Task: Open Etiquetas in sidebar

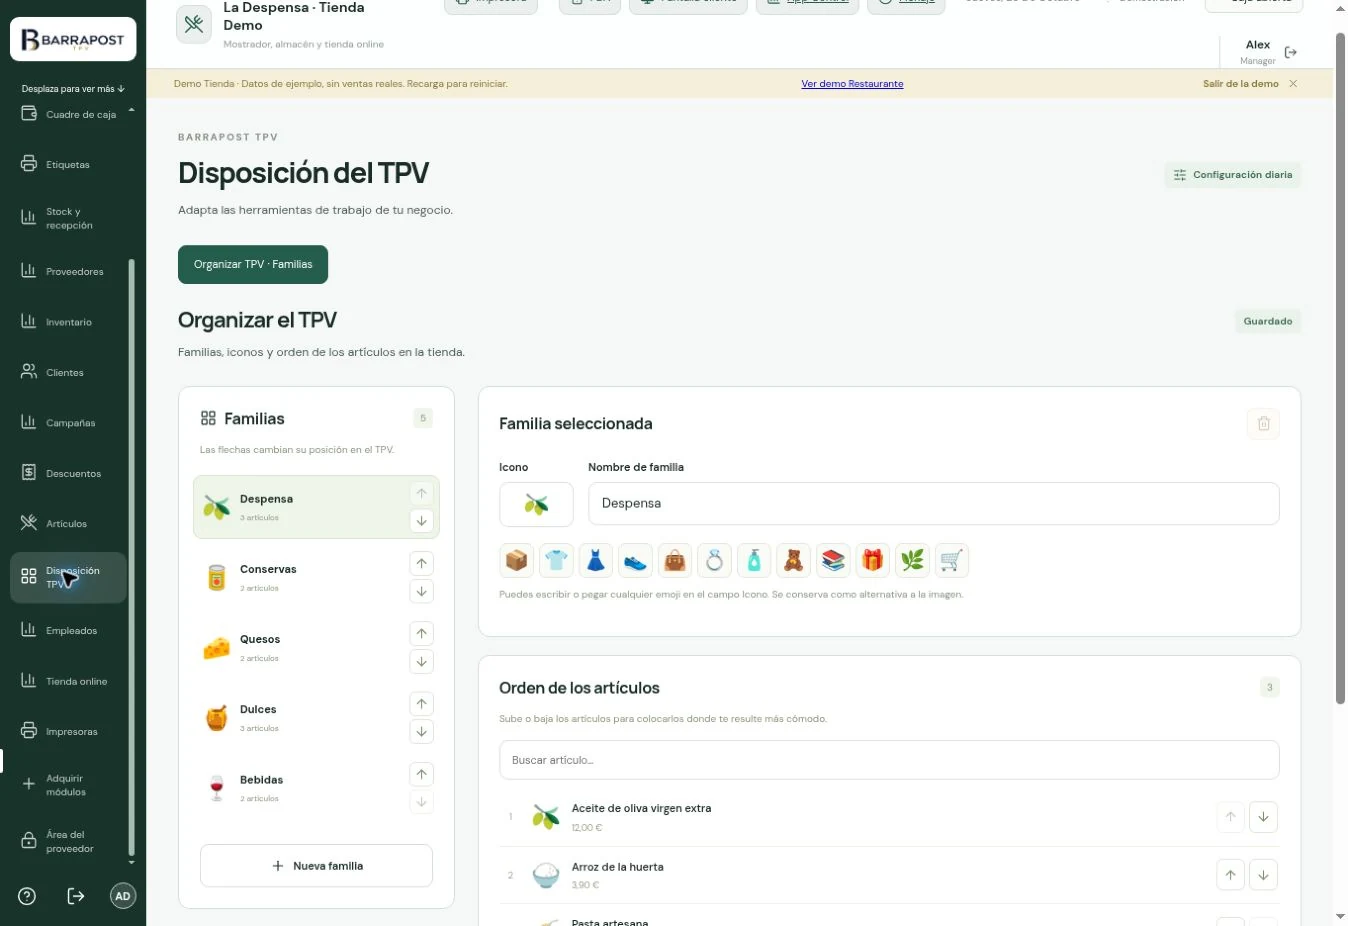Action: [68, 164]
